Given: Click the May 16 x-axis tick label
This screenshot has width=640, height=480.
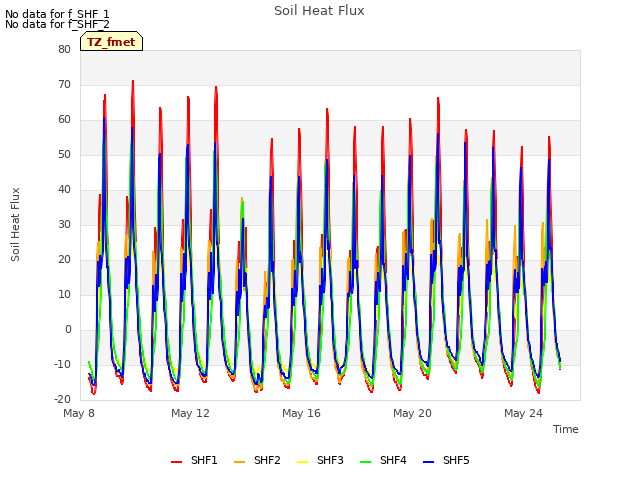Looking at the screenshot, I should (301, 413).
